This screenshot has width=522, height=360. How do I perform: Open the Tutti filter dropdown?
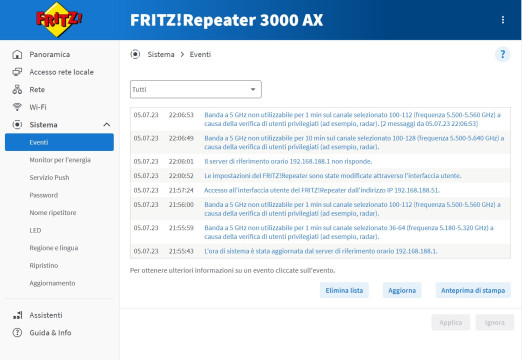pos(196,89)
